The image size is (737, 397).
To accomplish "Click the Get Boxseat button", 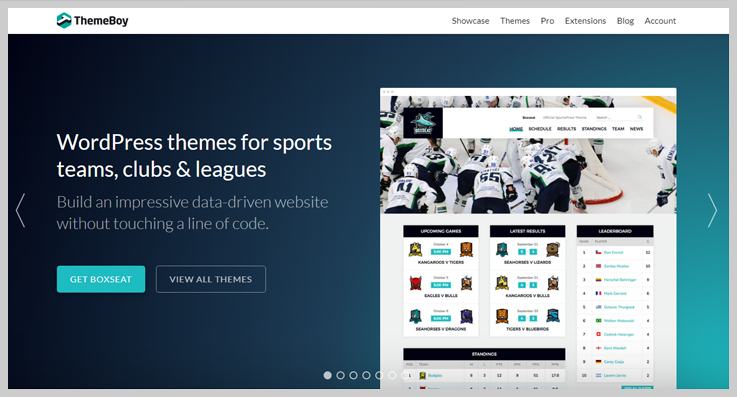I will click(101, 279).
